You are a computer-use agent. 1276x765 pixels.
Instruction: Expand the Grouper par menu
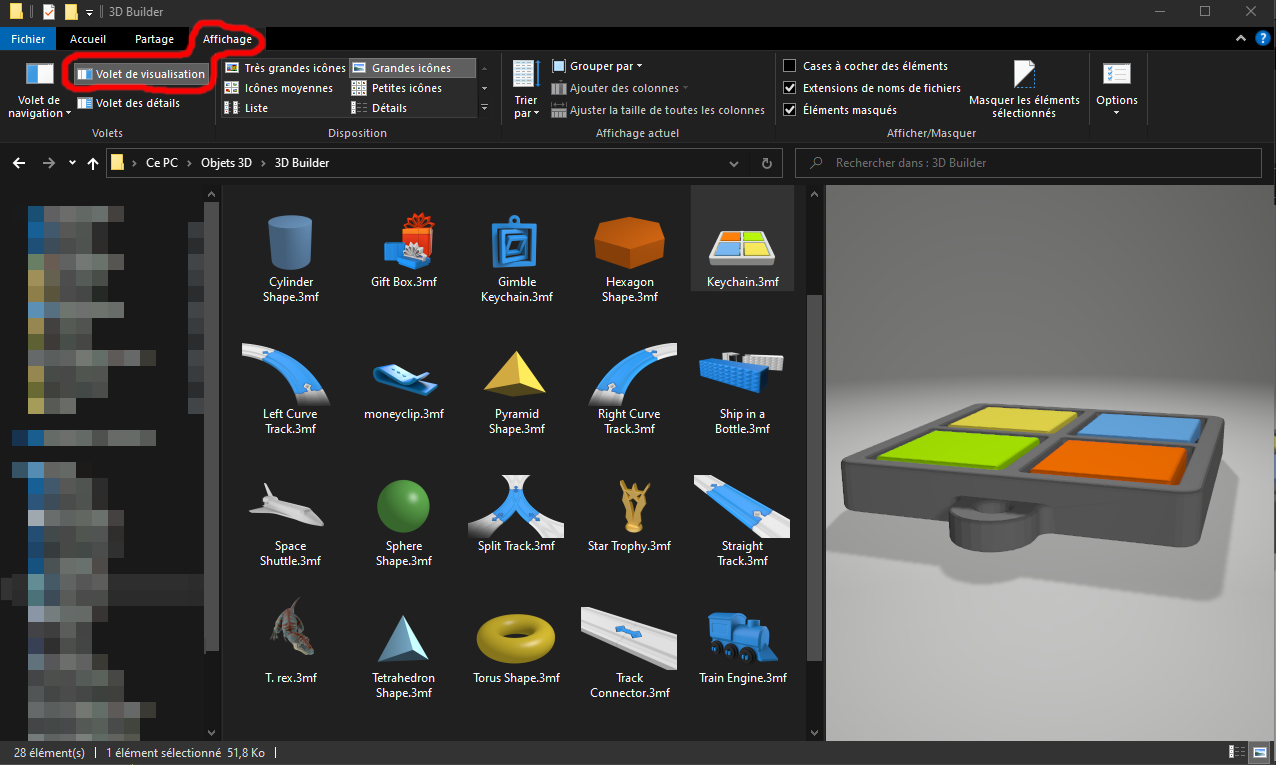597,66
